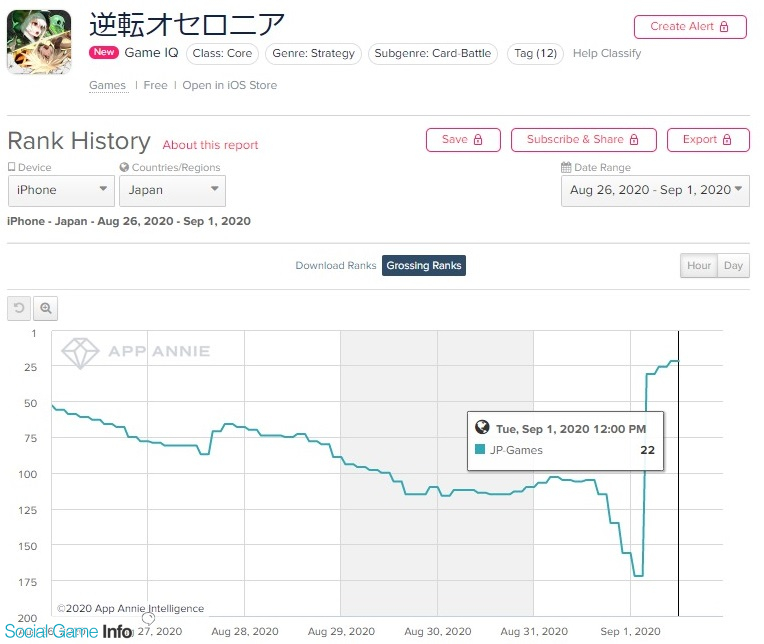Click the Tag (12) pill
Viewport: 764px width, 644px height.
535,54
